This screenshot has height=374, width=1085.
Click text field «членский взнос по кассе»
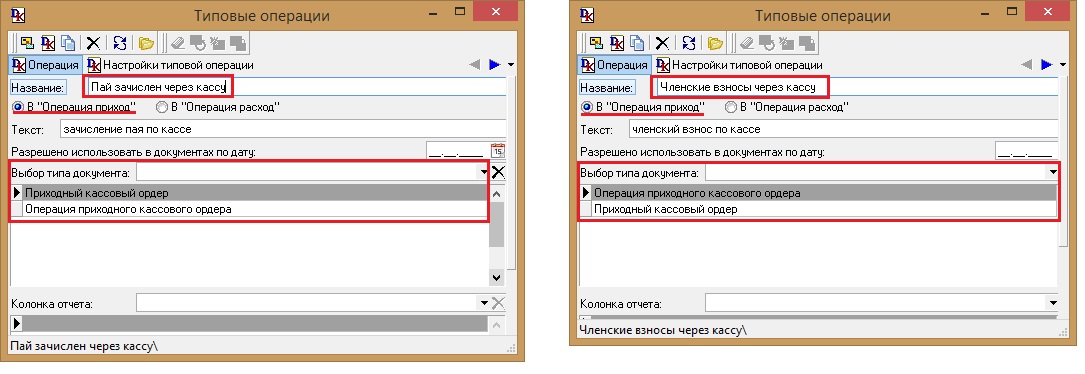(x=844, y=130)
